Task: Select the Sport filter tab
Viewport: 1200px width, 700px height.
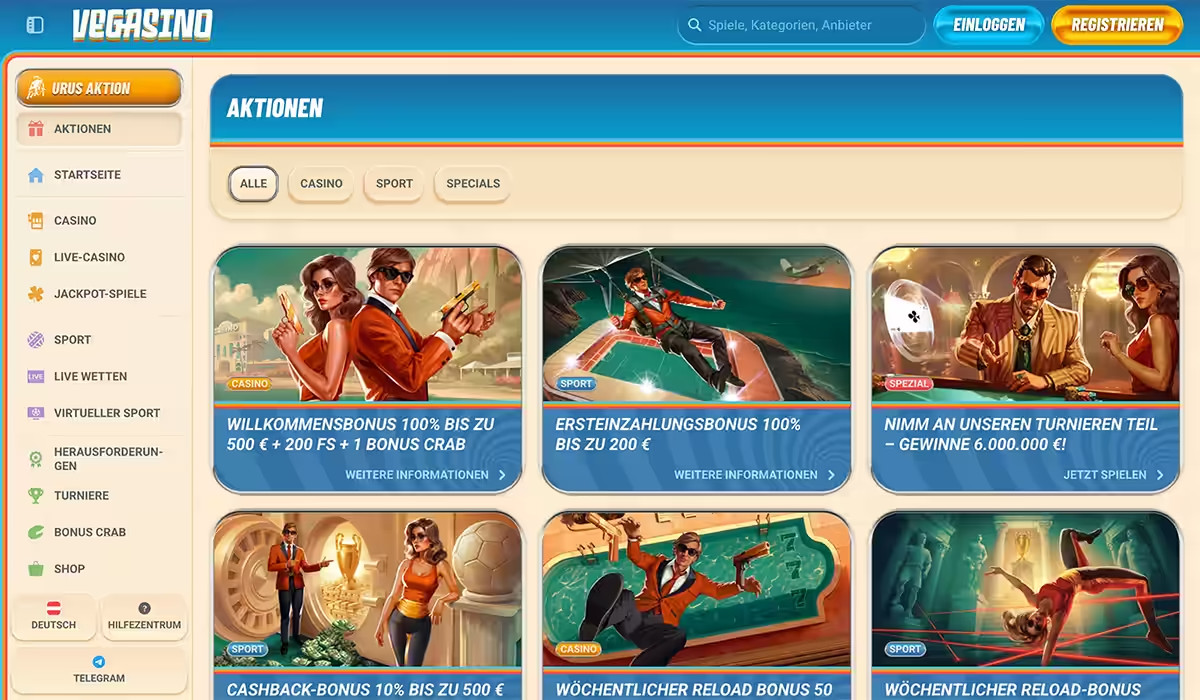Action: [x=394, y=184]
